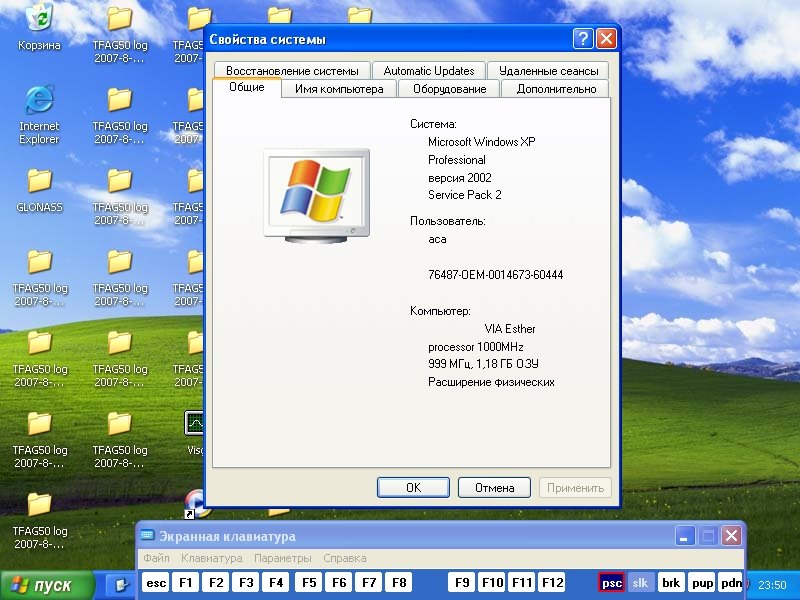This screenshot has height=600, width=800.
Task: Open the пуск Start menu
Action: point(47,585)
